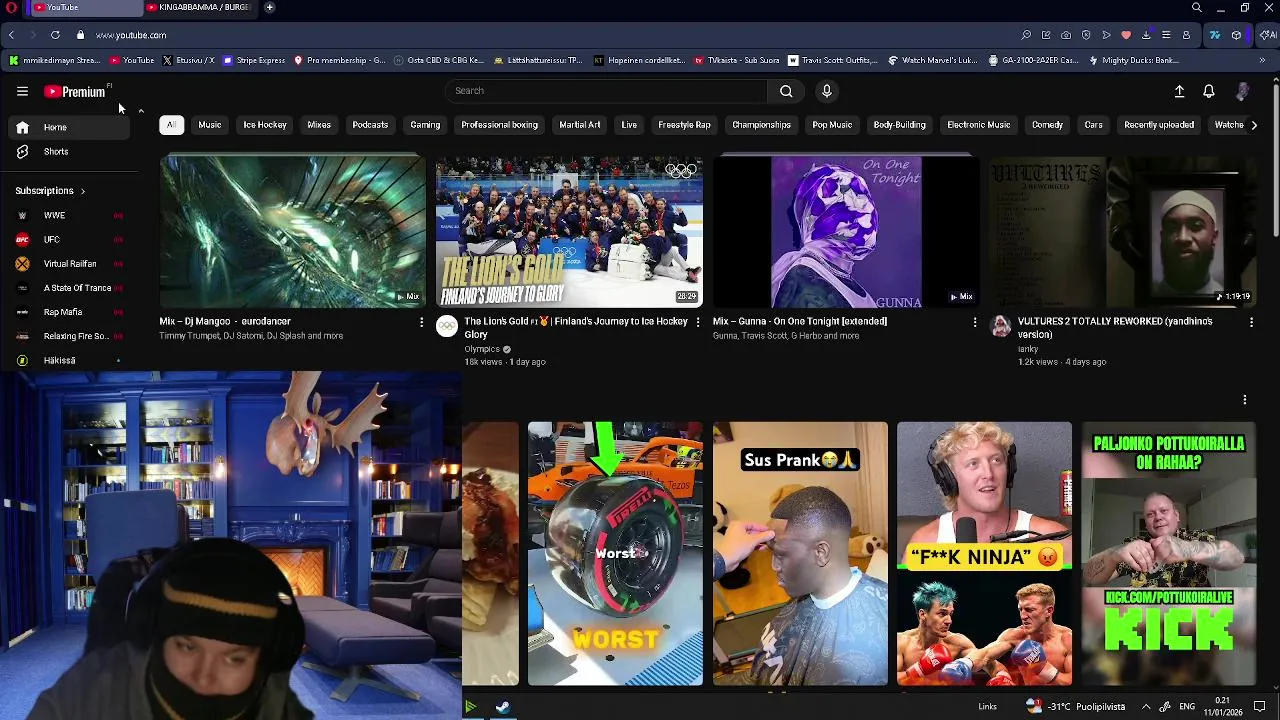Image resolution: width=1280 pixels, height=720 pixels.
Task: Click the YouTube Premium logo
Action: (x=75, y=91)
